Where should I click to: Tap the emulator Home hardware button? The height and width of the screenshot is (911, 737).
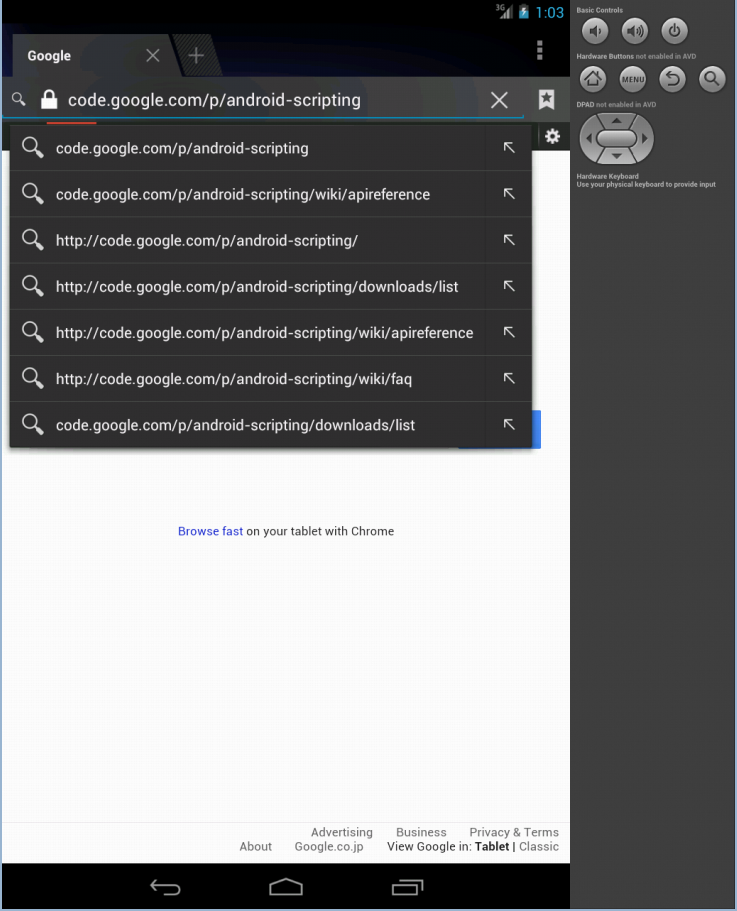tap(593, 79)
